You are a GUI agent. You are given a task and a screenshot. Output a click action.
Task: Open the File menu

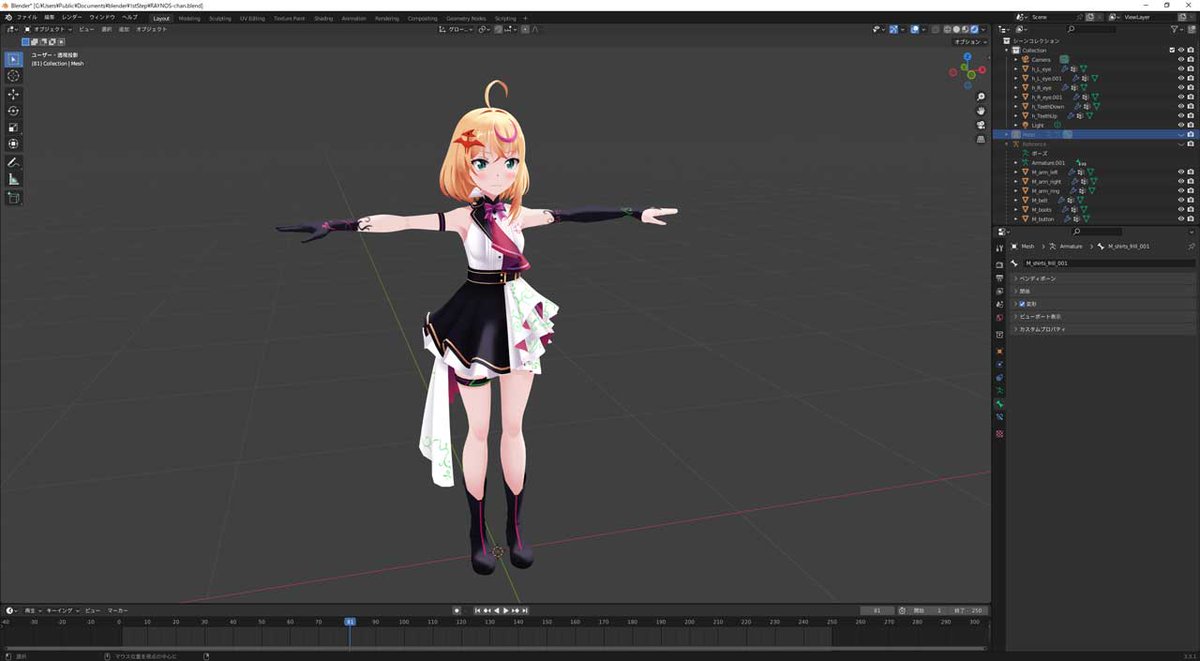point(26,18)
